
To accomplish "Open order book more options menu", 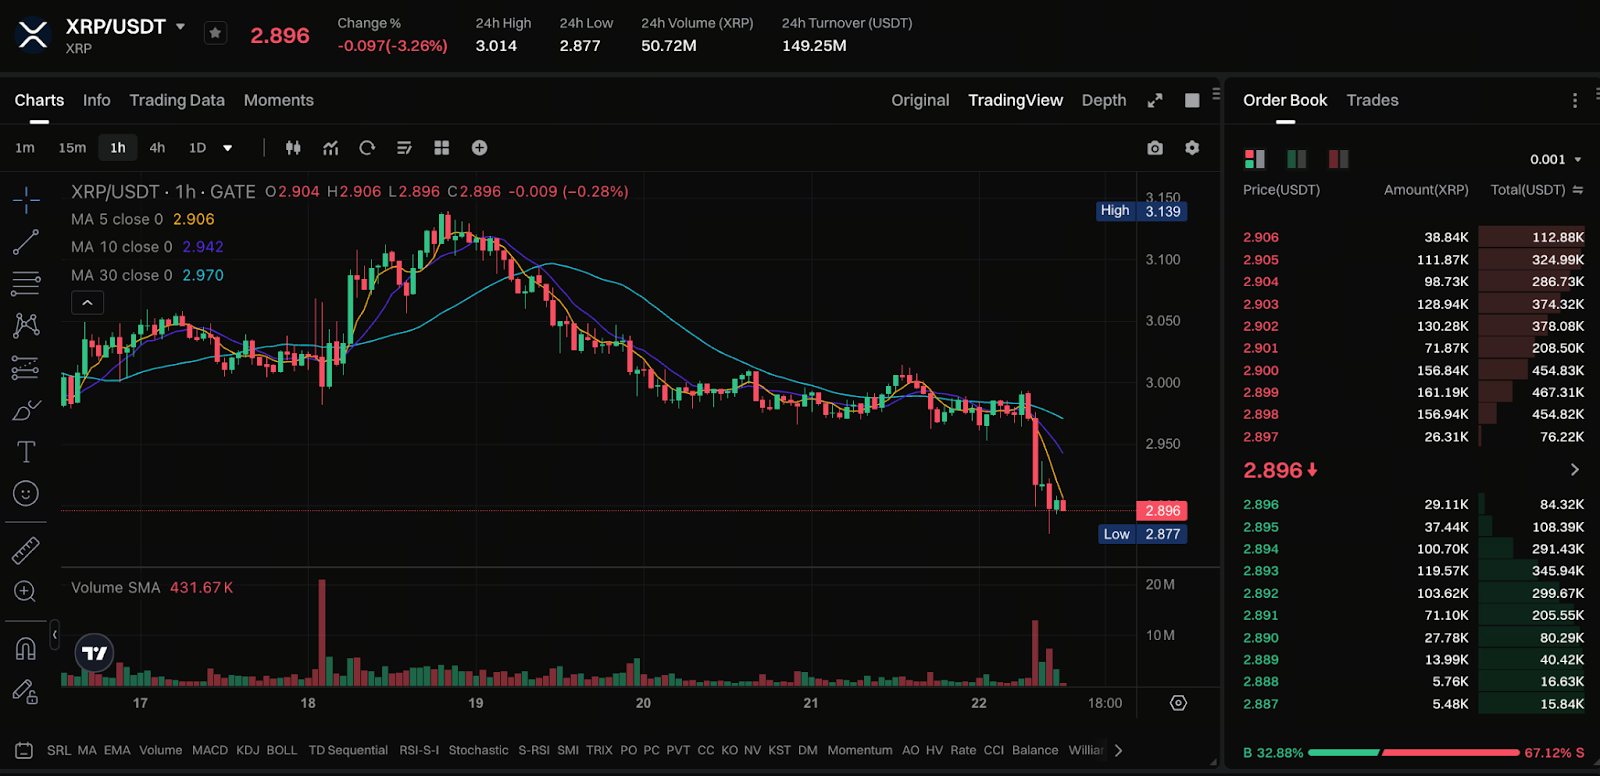I will tap(1575, 100).
